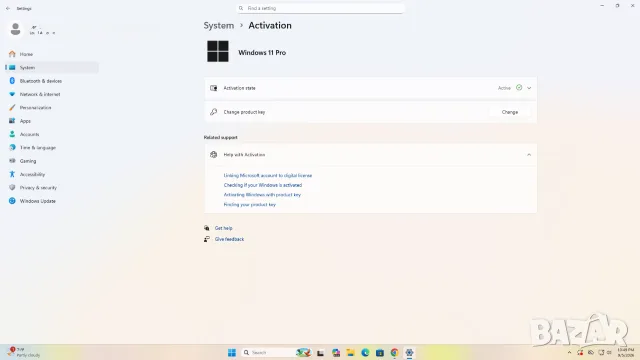Open File Explorer from the taskbar
The image size is (640, 360).
pos(350,353)
